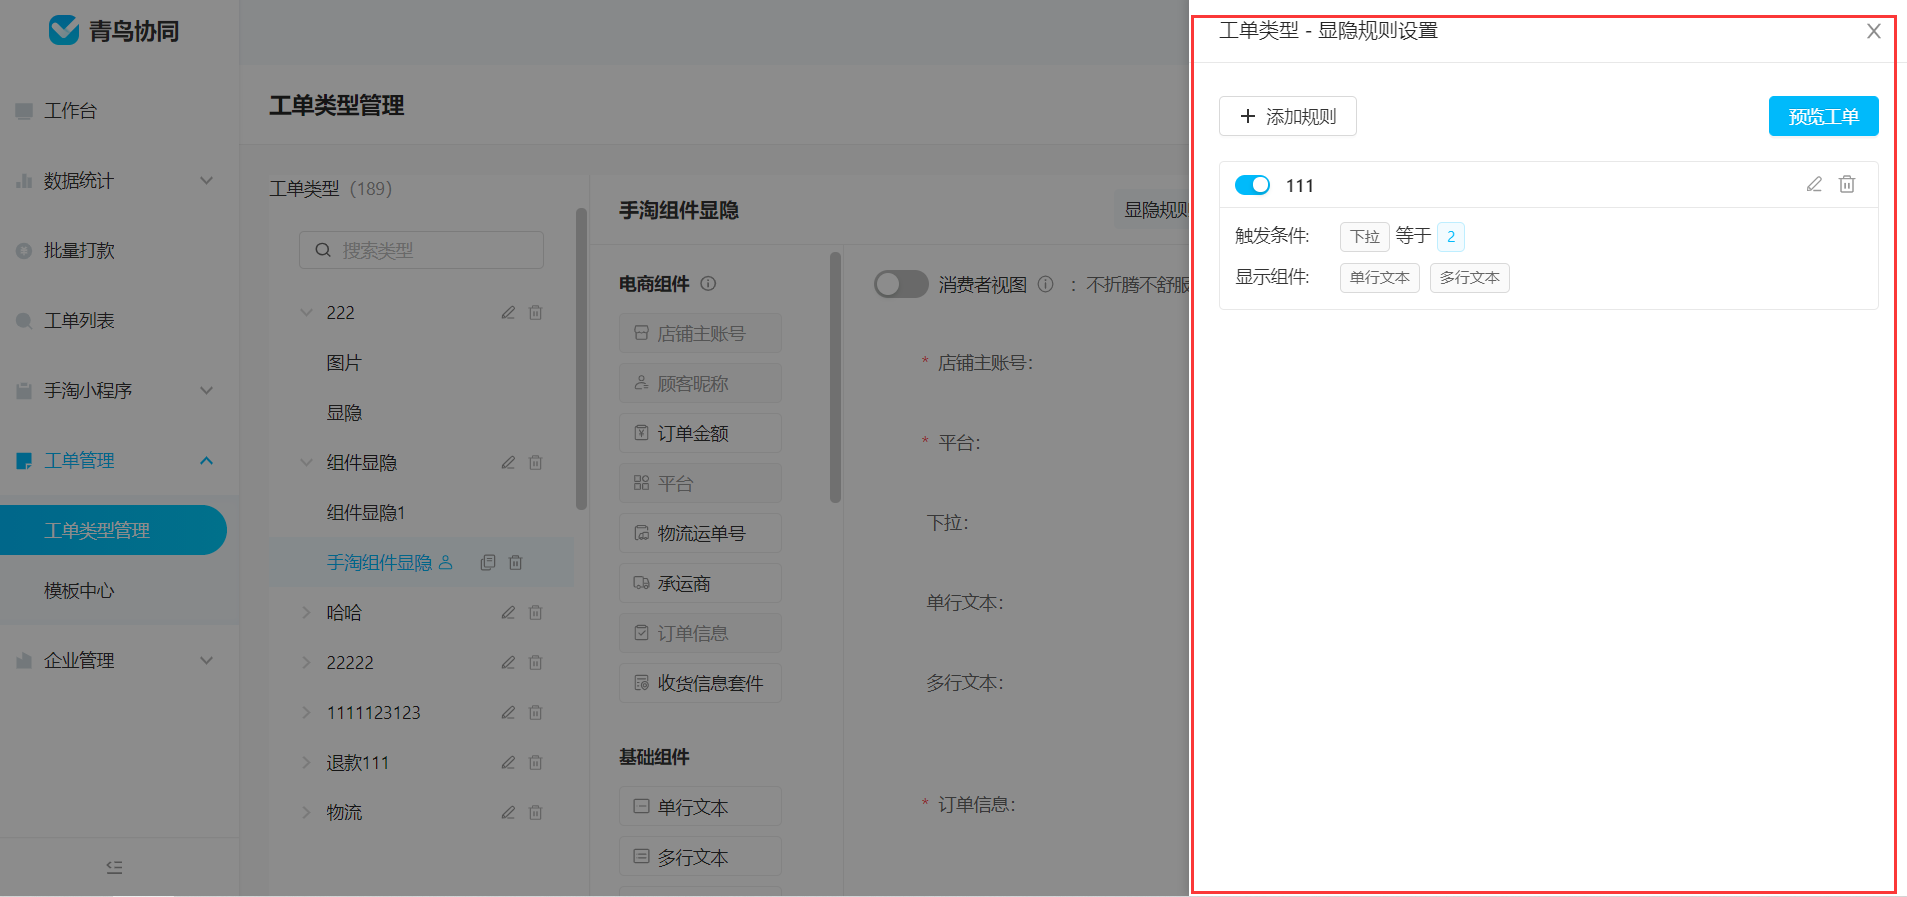Delete the 手淘组件显隐 type

click(x=515, y=562)
